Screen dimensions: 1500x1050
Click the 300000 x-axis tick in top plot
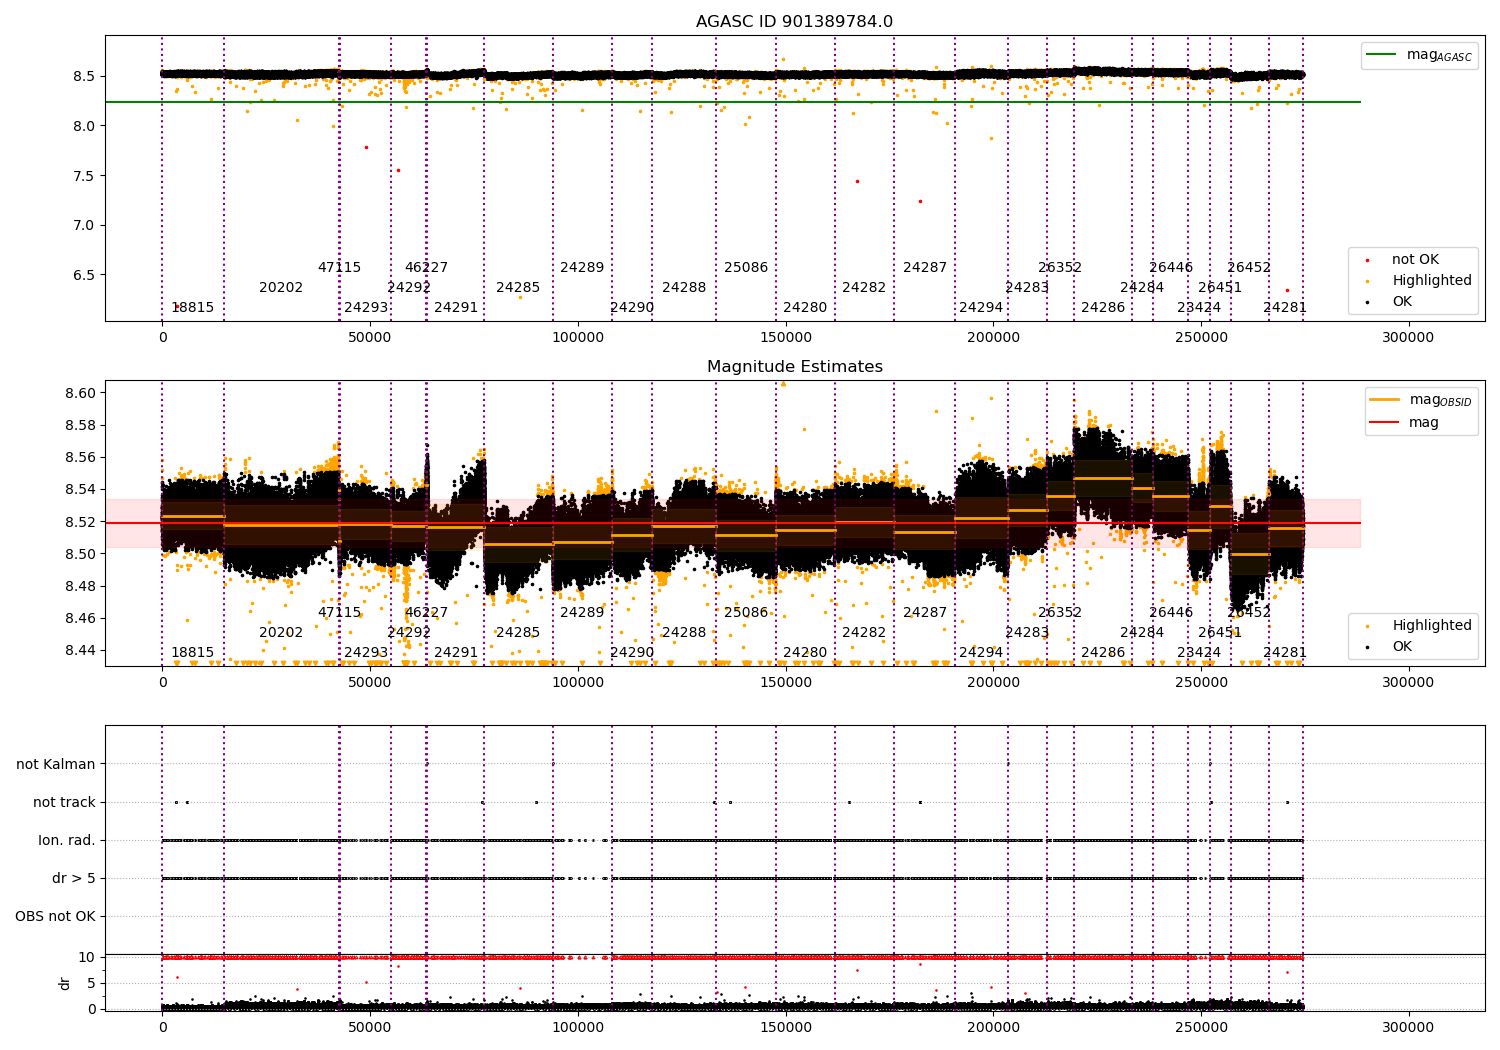click(x=1408, y=338)
